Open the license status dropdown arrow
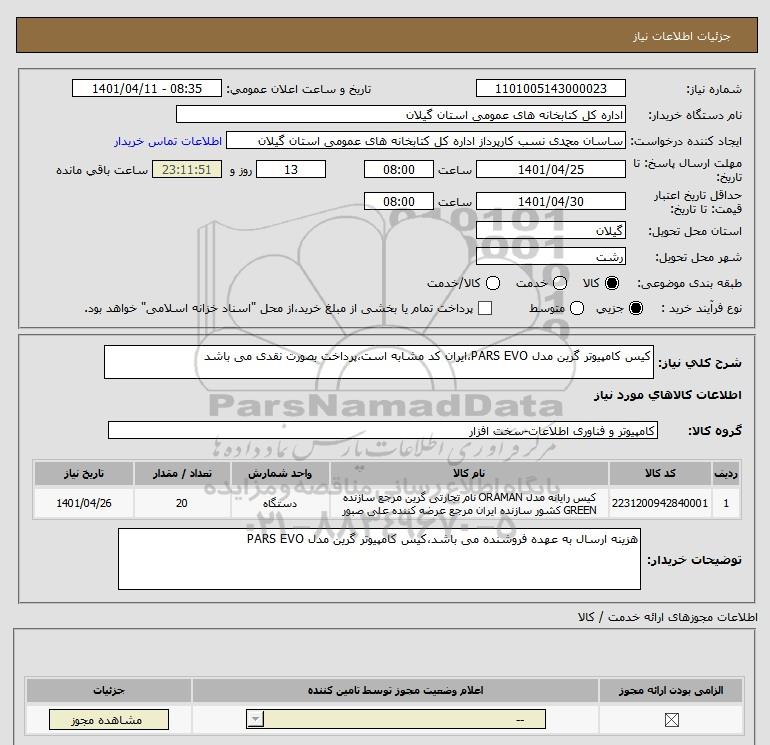This screenshot has width=770, height=745. tap(255, 720)
